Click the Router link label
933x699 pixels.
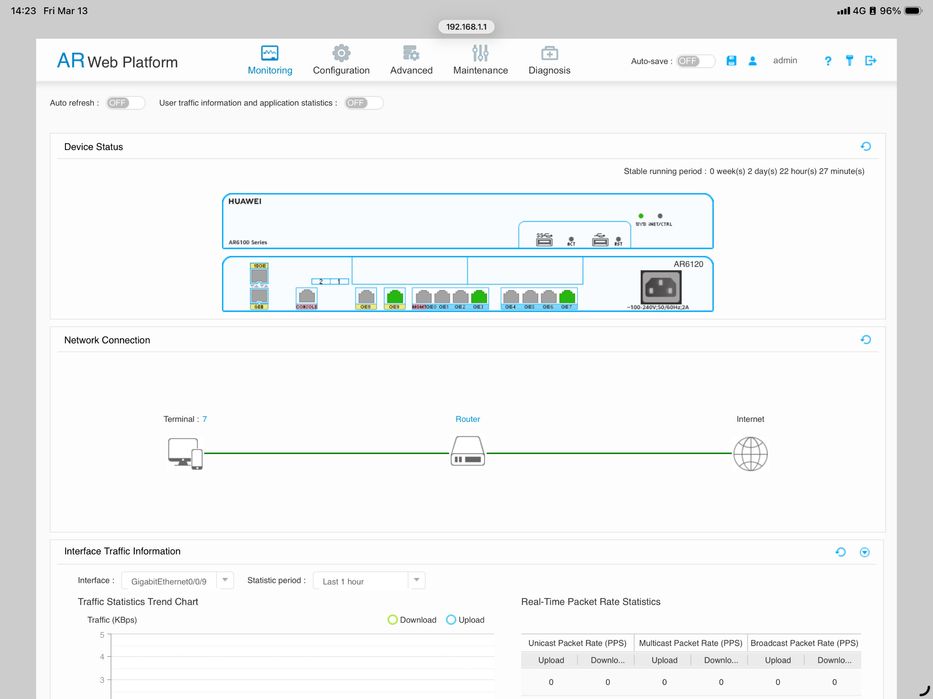(468, 419)
